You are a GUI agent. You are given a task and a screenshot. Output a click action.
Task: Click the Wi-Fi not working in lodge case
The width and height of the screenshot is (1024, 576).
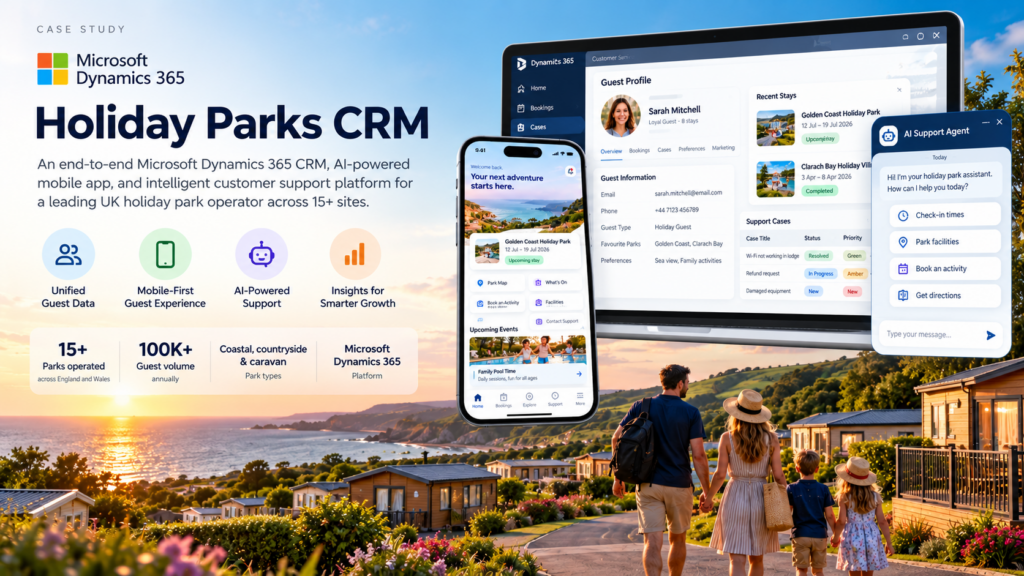point(772,256)
